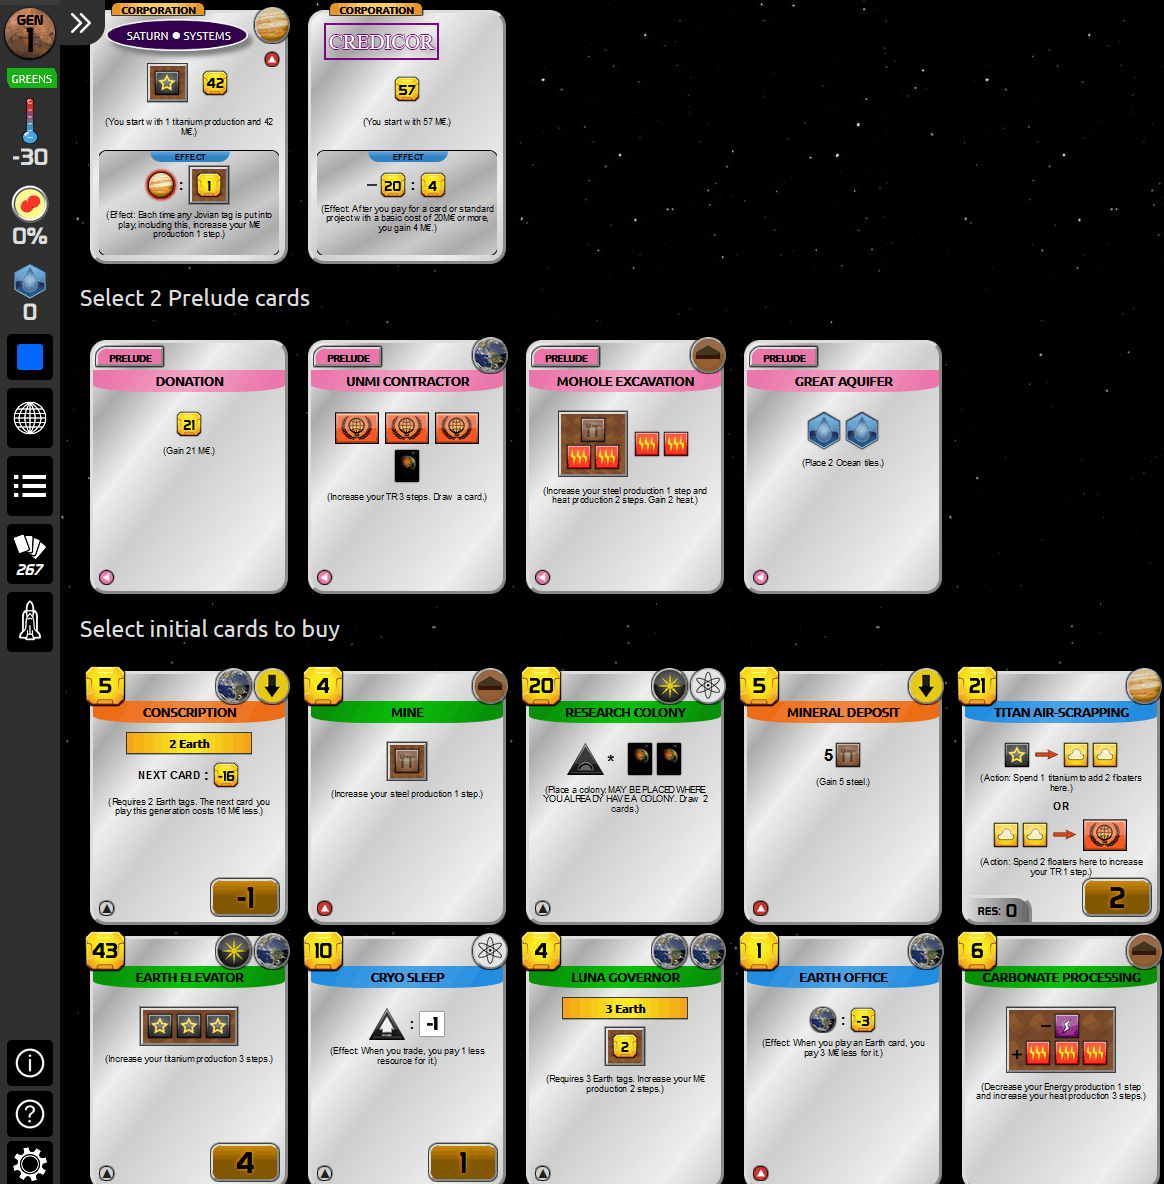The height and width of the screenshot is (1184, 1164).
Task: Open the settings gear
Action: pyautogui.click(x=29, y=1163)
